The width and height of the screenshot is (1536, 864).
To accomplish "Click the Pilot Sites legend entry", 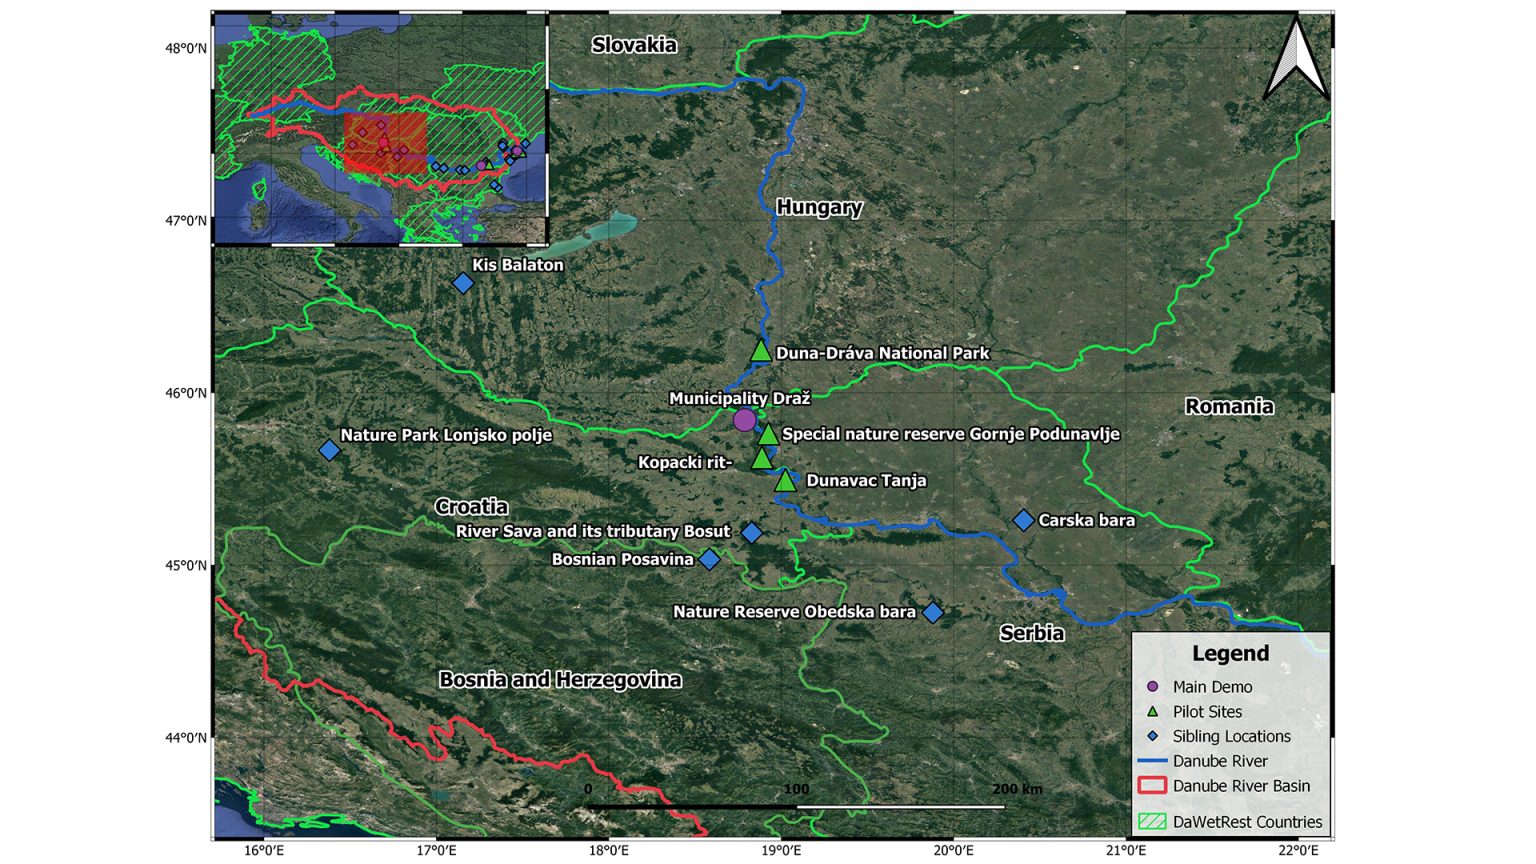I will [1207, 712].
